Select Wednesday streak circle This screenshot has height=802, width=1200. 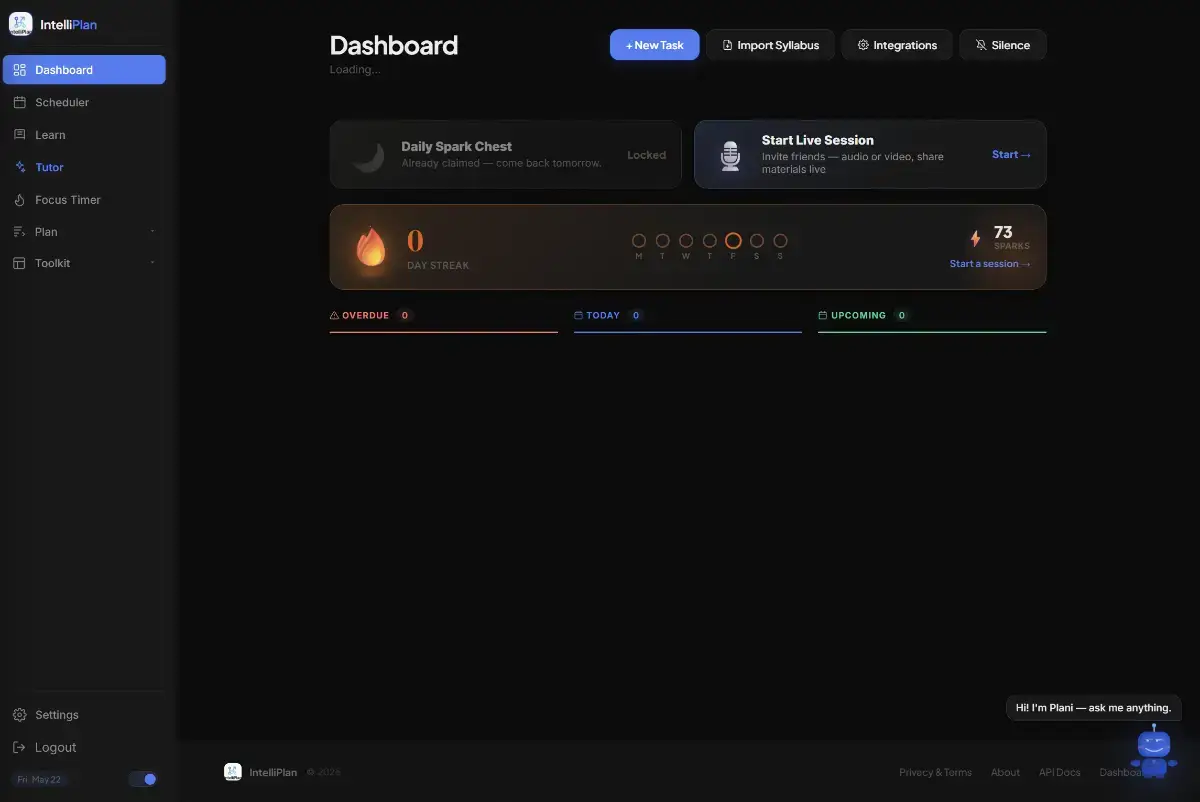click(686, 241)
